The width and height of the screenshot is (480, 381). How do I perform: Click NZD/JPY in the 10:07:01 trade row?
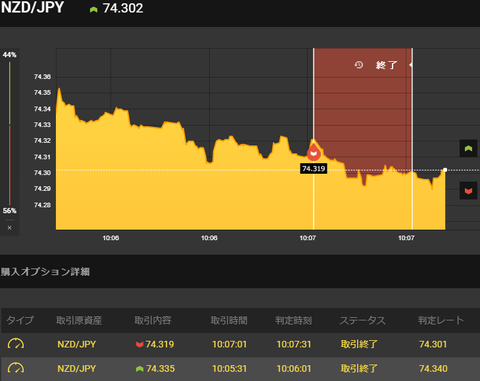(77, 344)
